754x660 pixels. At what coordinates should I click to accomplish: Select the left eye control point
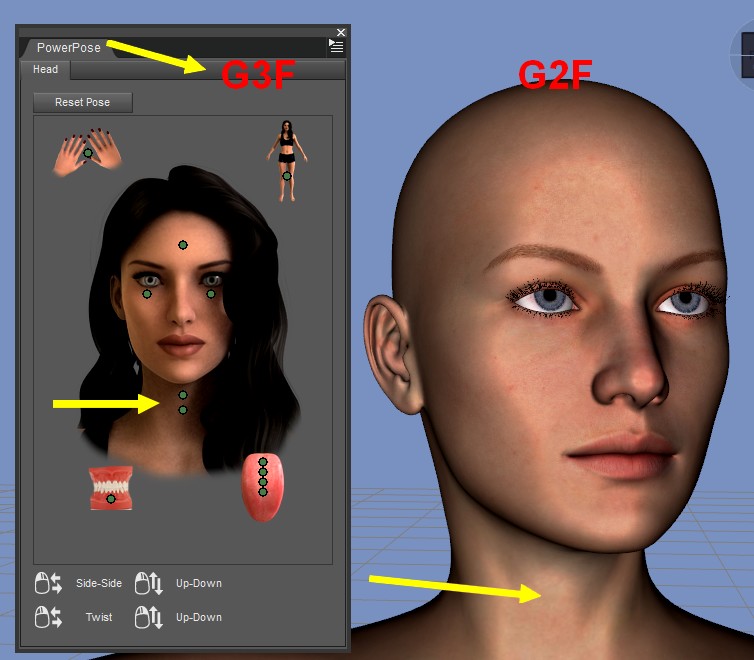(x=147, y=294)
